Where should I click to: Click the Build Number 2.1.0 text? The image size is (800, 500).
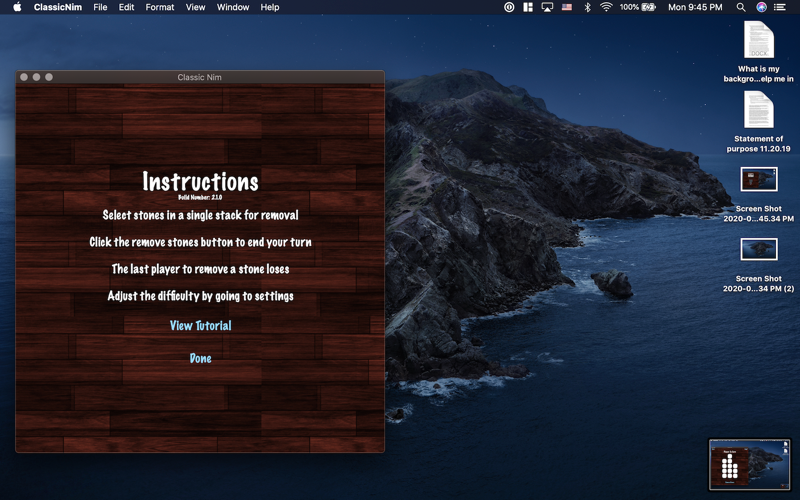click(200, 197)
